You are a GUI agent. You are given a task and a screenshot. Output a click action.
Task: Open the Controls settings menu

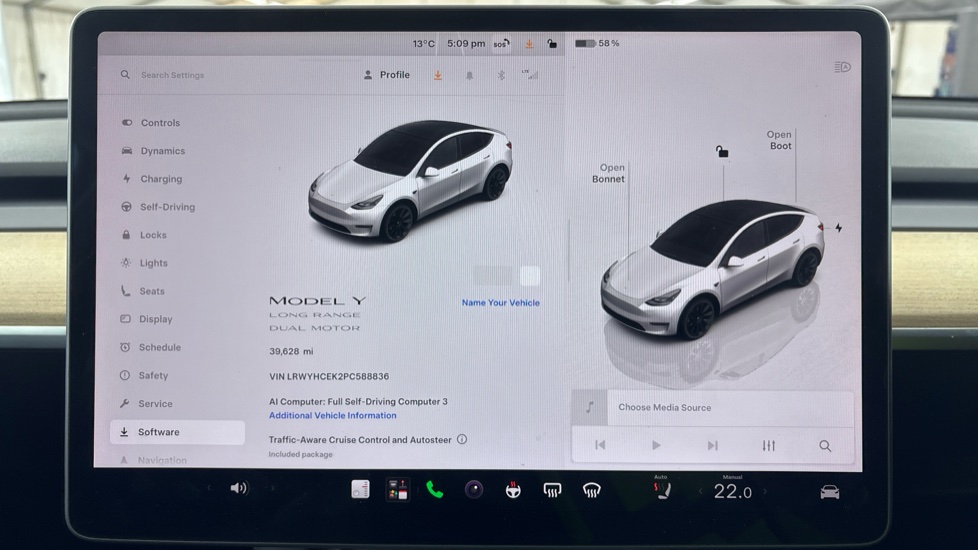(151, 123)
